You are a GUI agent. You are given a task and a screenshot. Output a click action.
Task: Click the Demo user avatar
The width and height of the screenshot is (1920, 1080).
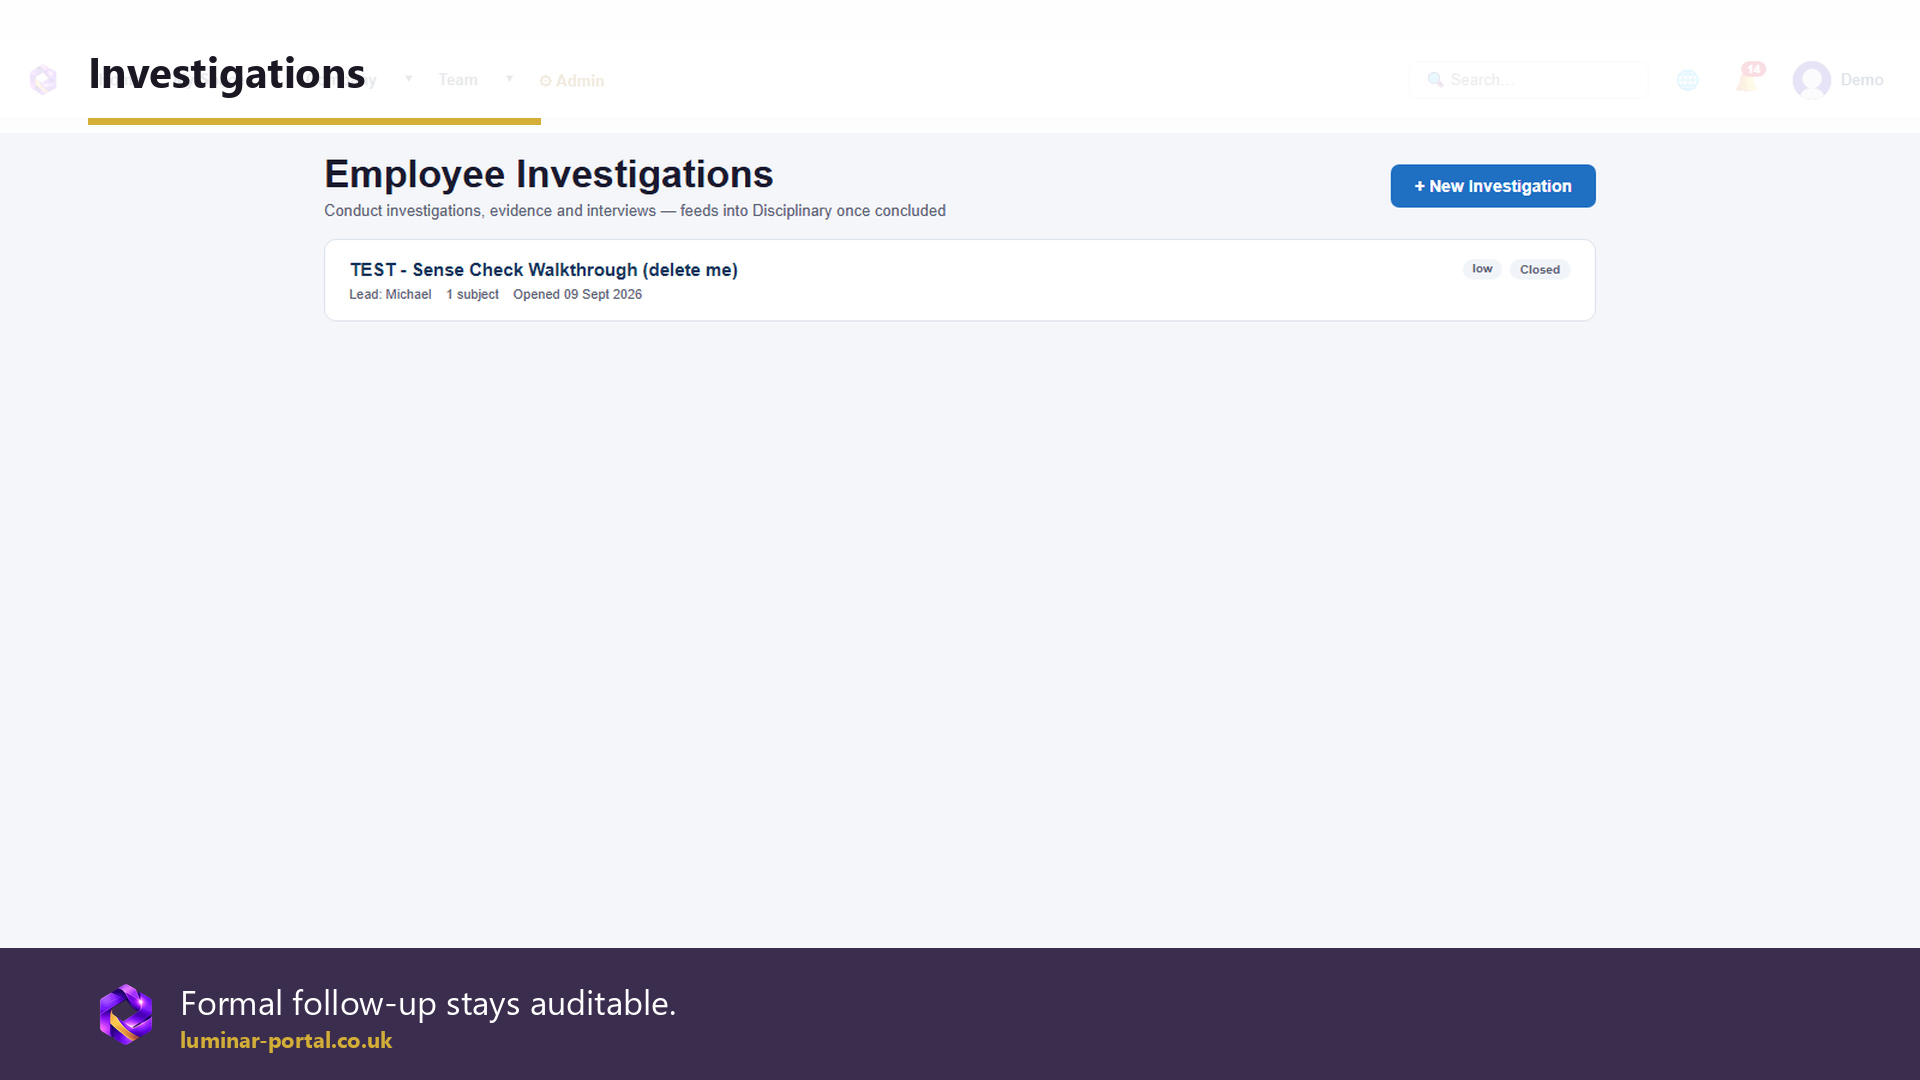(x=1811, y=80)
